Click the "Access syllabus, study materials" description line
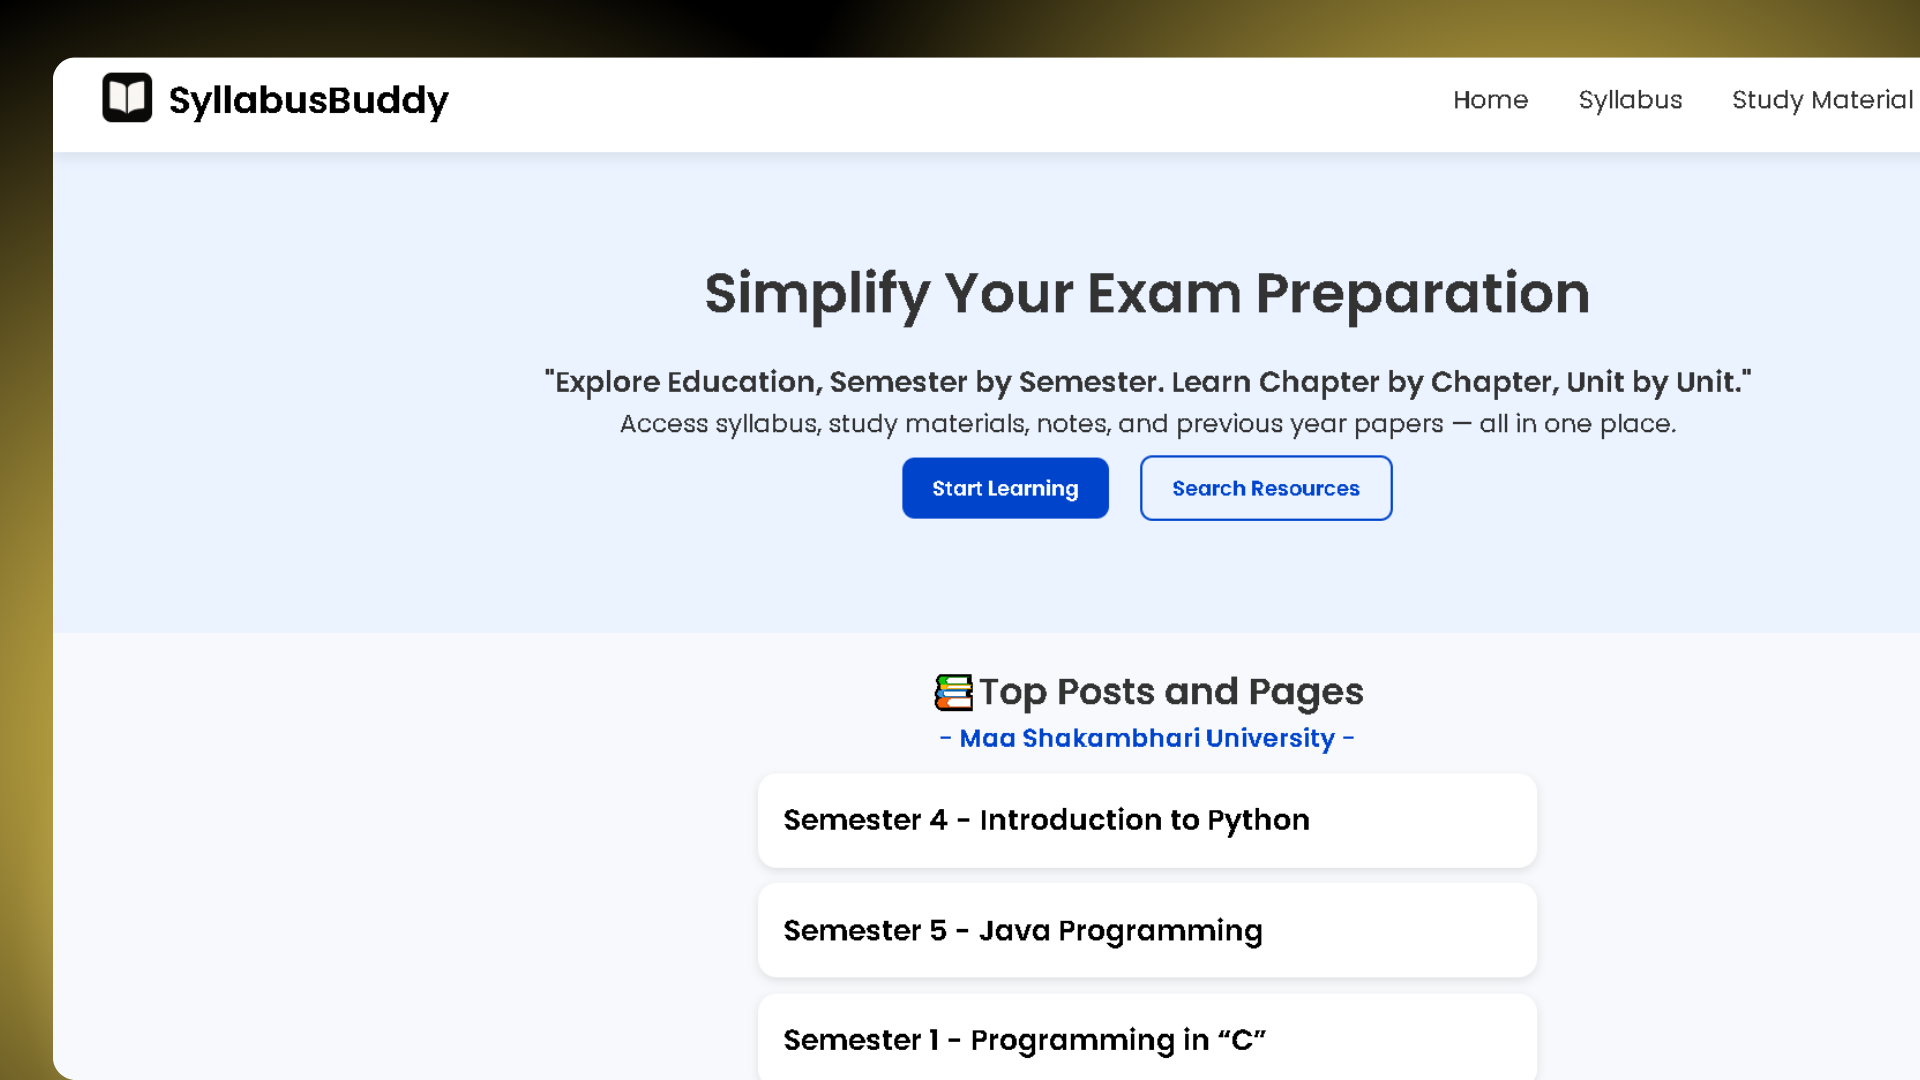1920x1080 pixels. coord(1147,424)
